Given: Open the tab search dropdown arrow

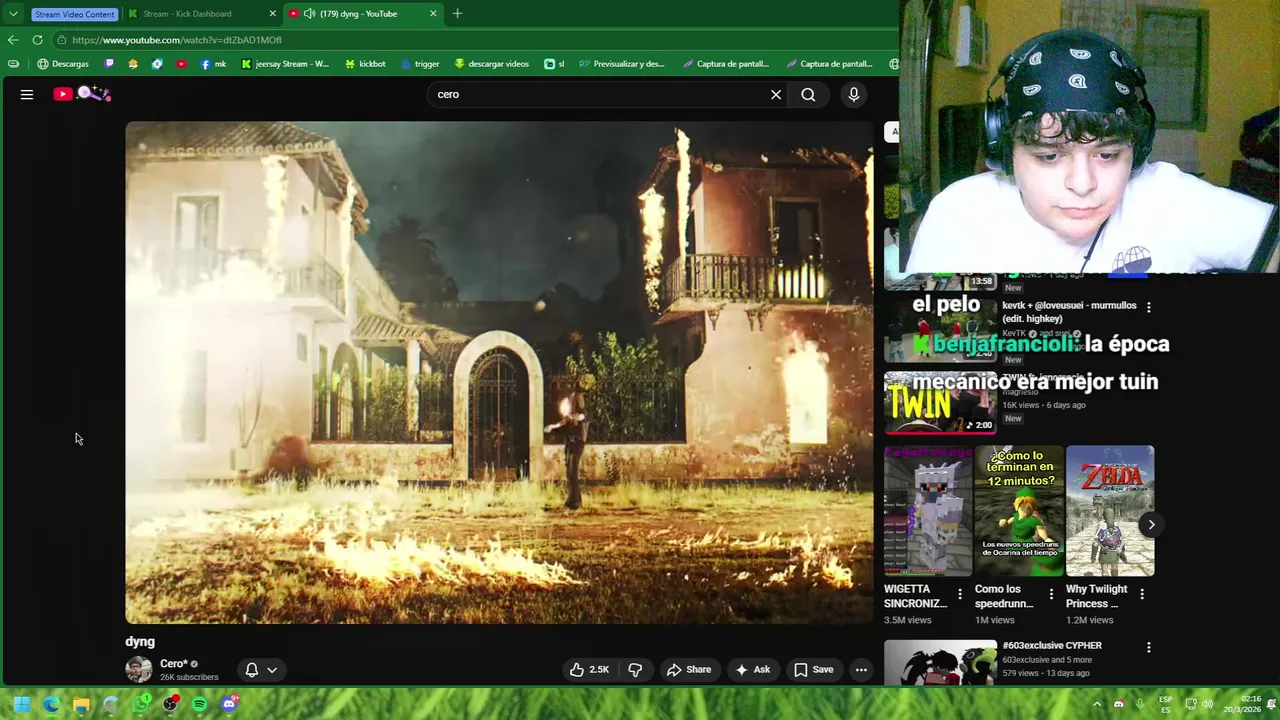Looking at the screenshot, I should pyautogui.click(x=13, y=14).
